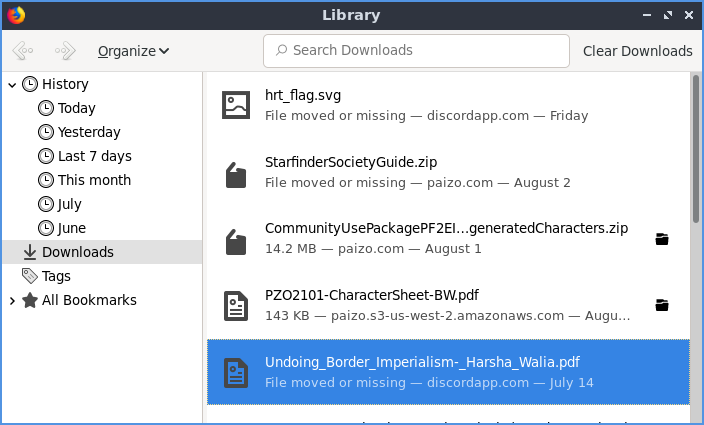Show history for Today
The width and height of the screenshot is (704, 425).
(x=76, y=108)
